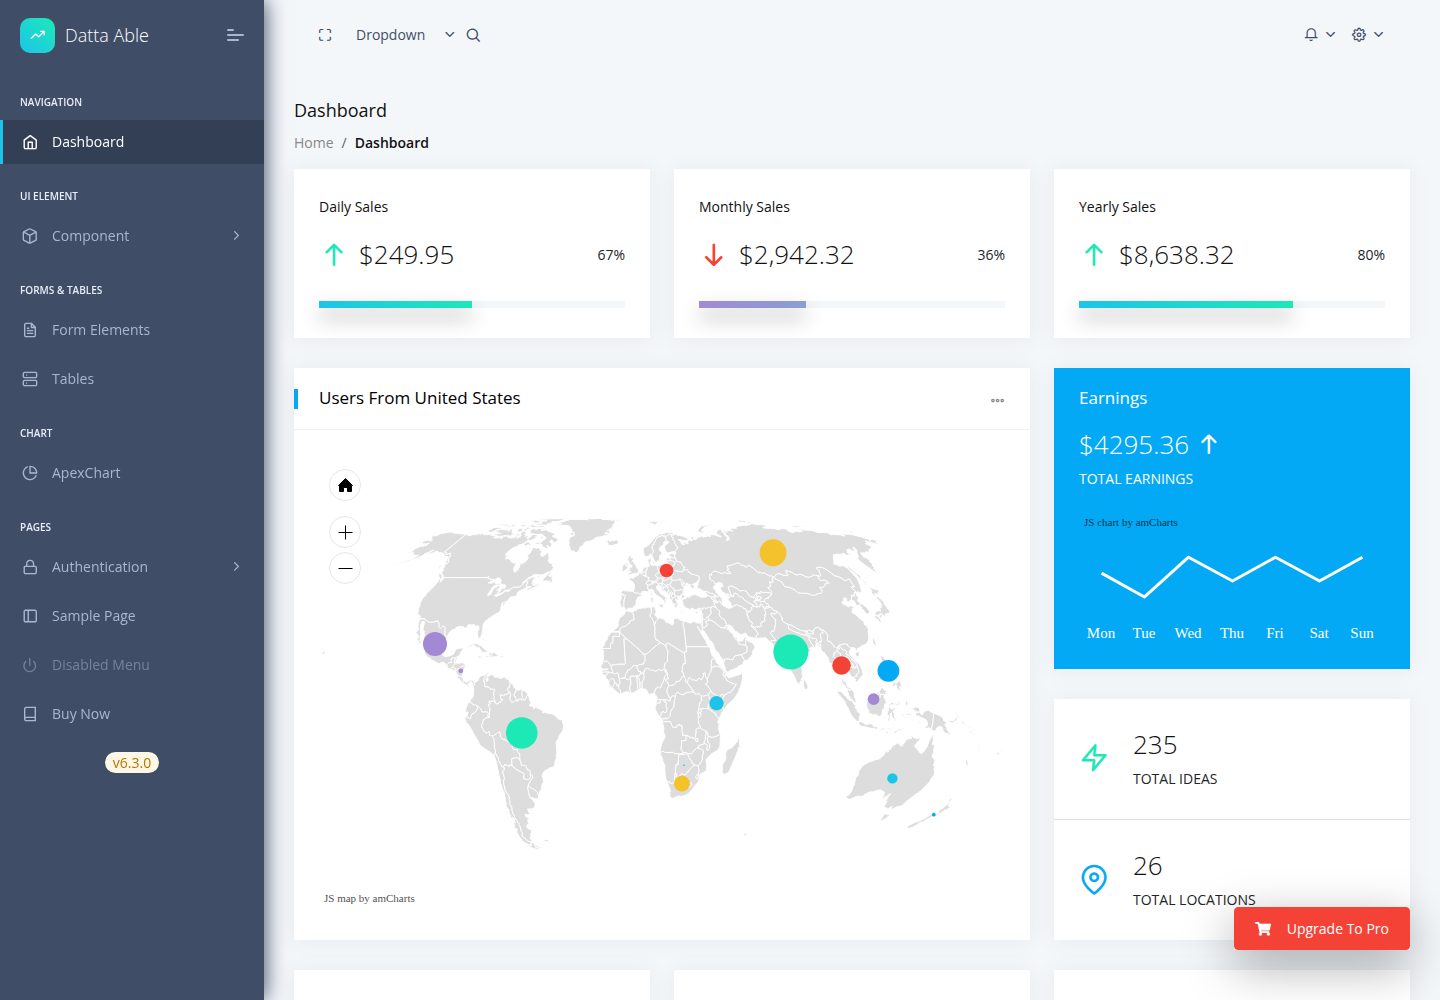Click the Authentication lock icon
This screenshot has width=1440, height=1000.
[30, 567]
